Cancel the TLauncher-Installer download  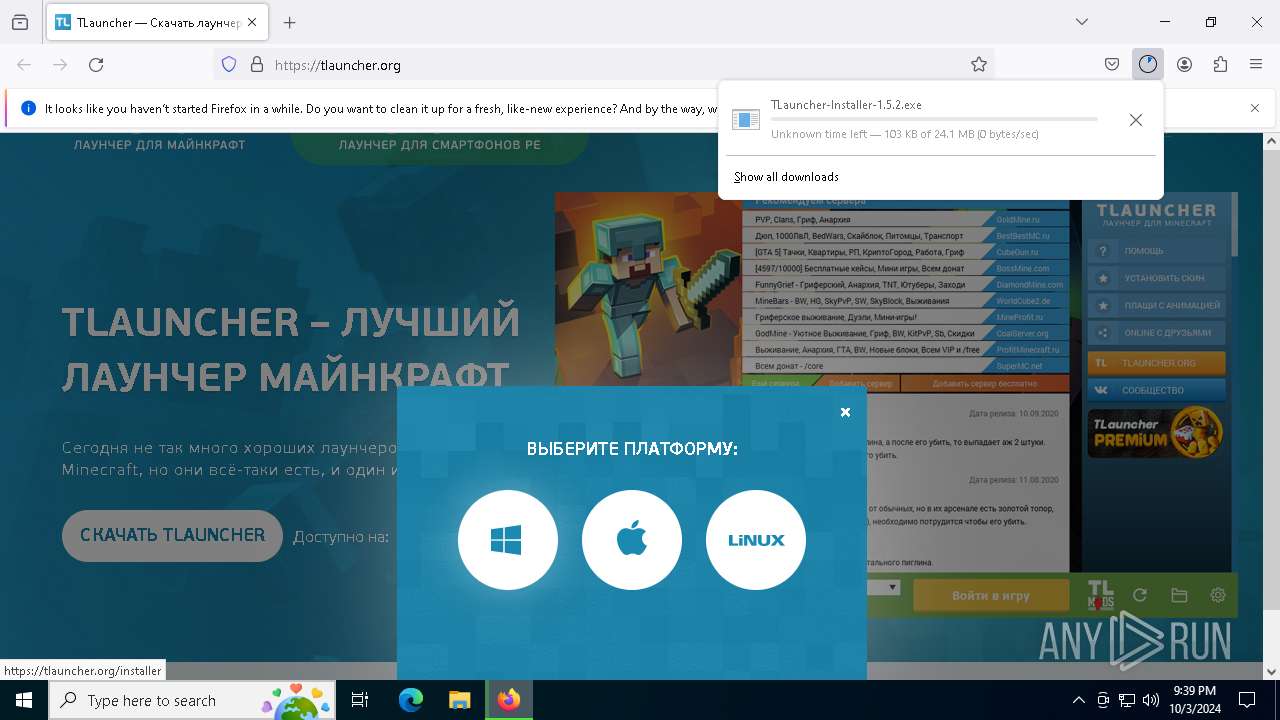(x=1135, y=120)
